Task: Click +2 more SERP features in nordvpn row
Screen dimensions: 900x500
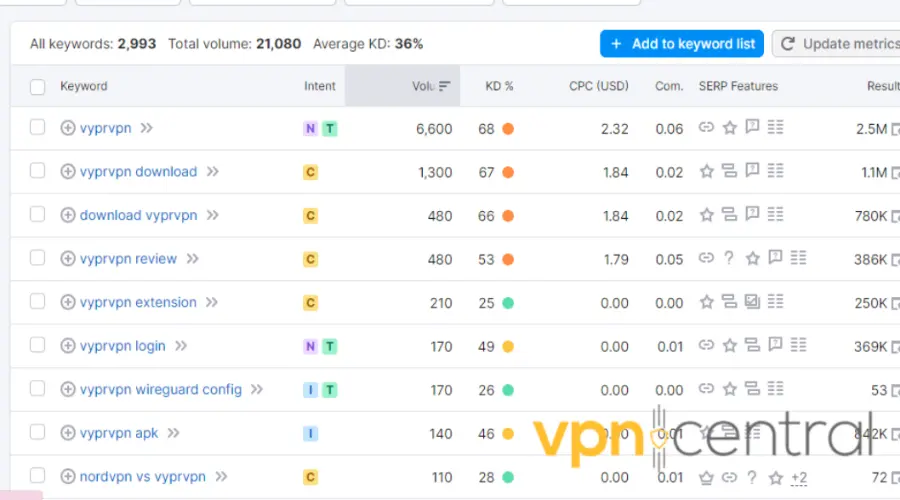Action: [799, 478]
